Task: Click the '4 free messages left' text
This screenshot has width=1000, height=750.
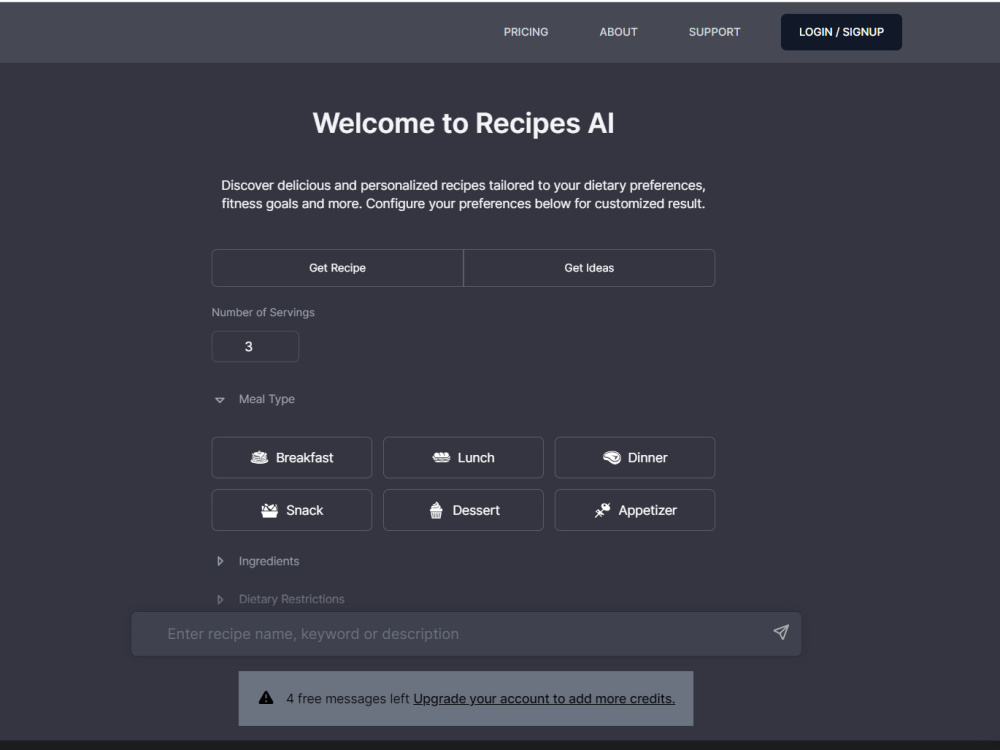Action: point(348,699)
